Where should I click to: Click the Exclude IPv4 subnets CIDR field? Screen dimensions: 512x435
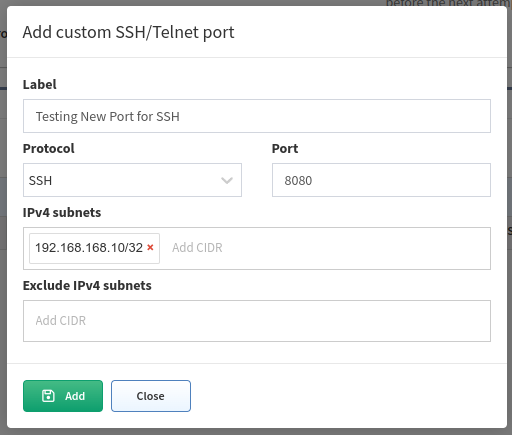coord(257,321)
